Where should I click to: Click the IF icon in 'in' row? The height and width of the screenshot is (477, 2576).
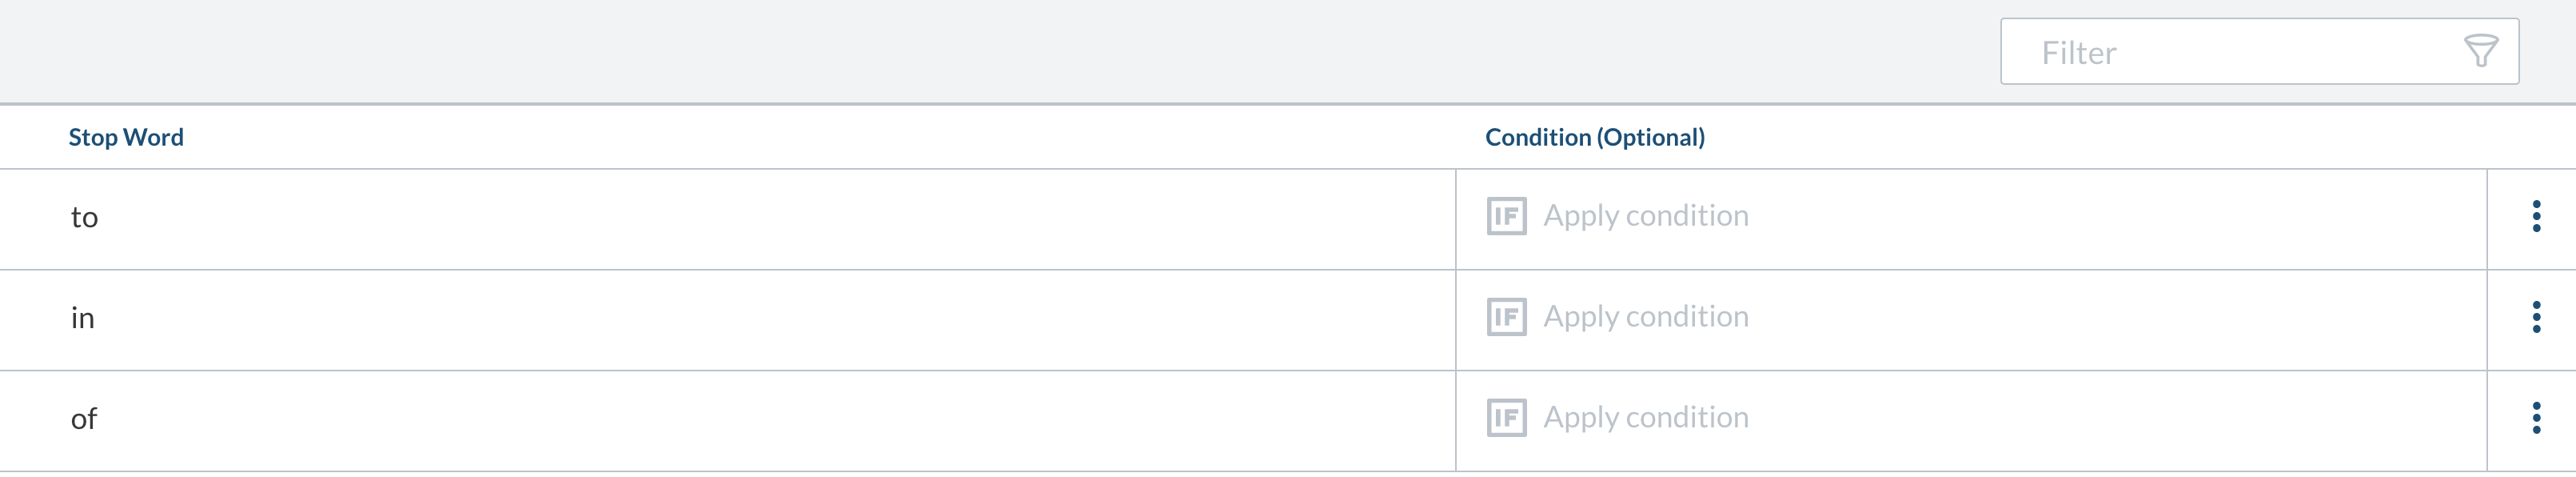point(1506,317)
